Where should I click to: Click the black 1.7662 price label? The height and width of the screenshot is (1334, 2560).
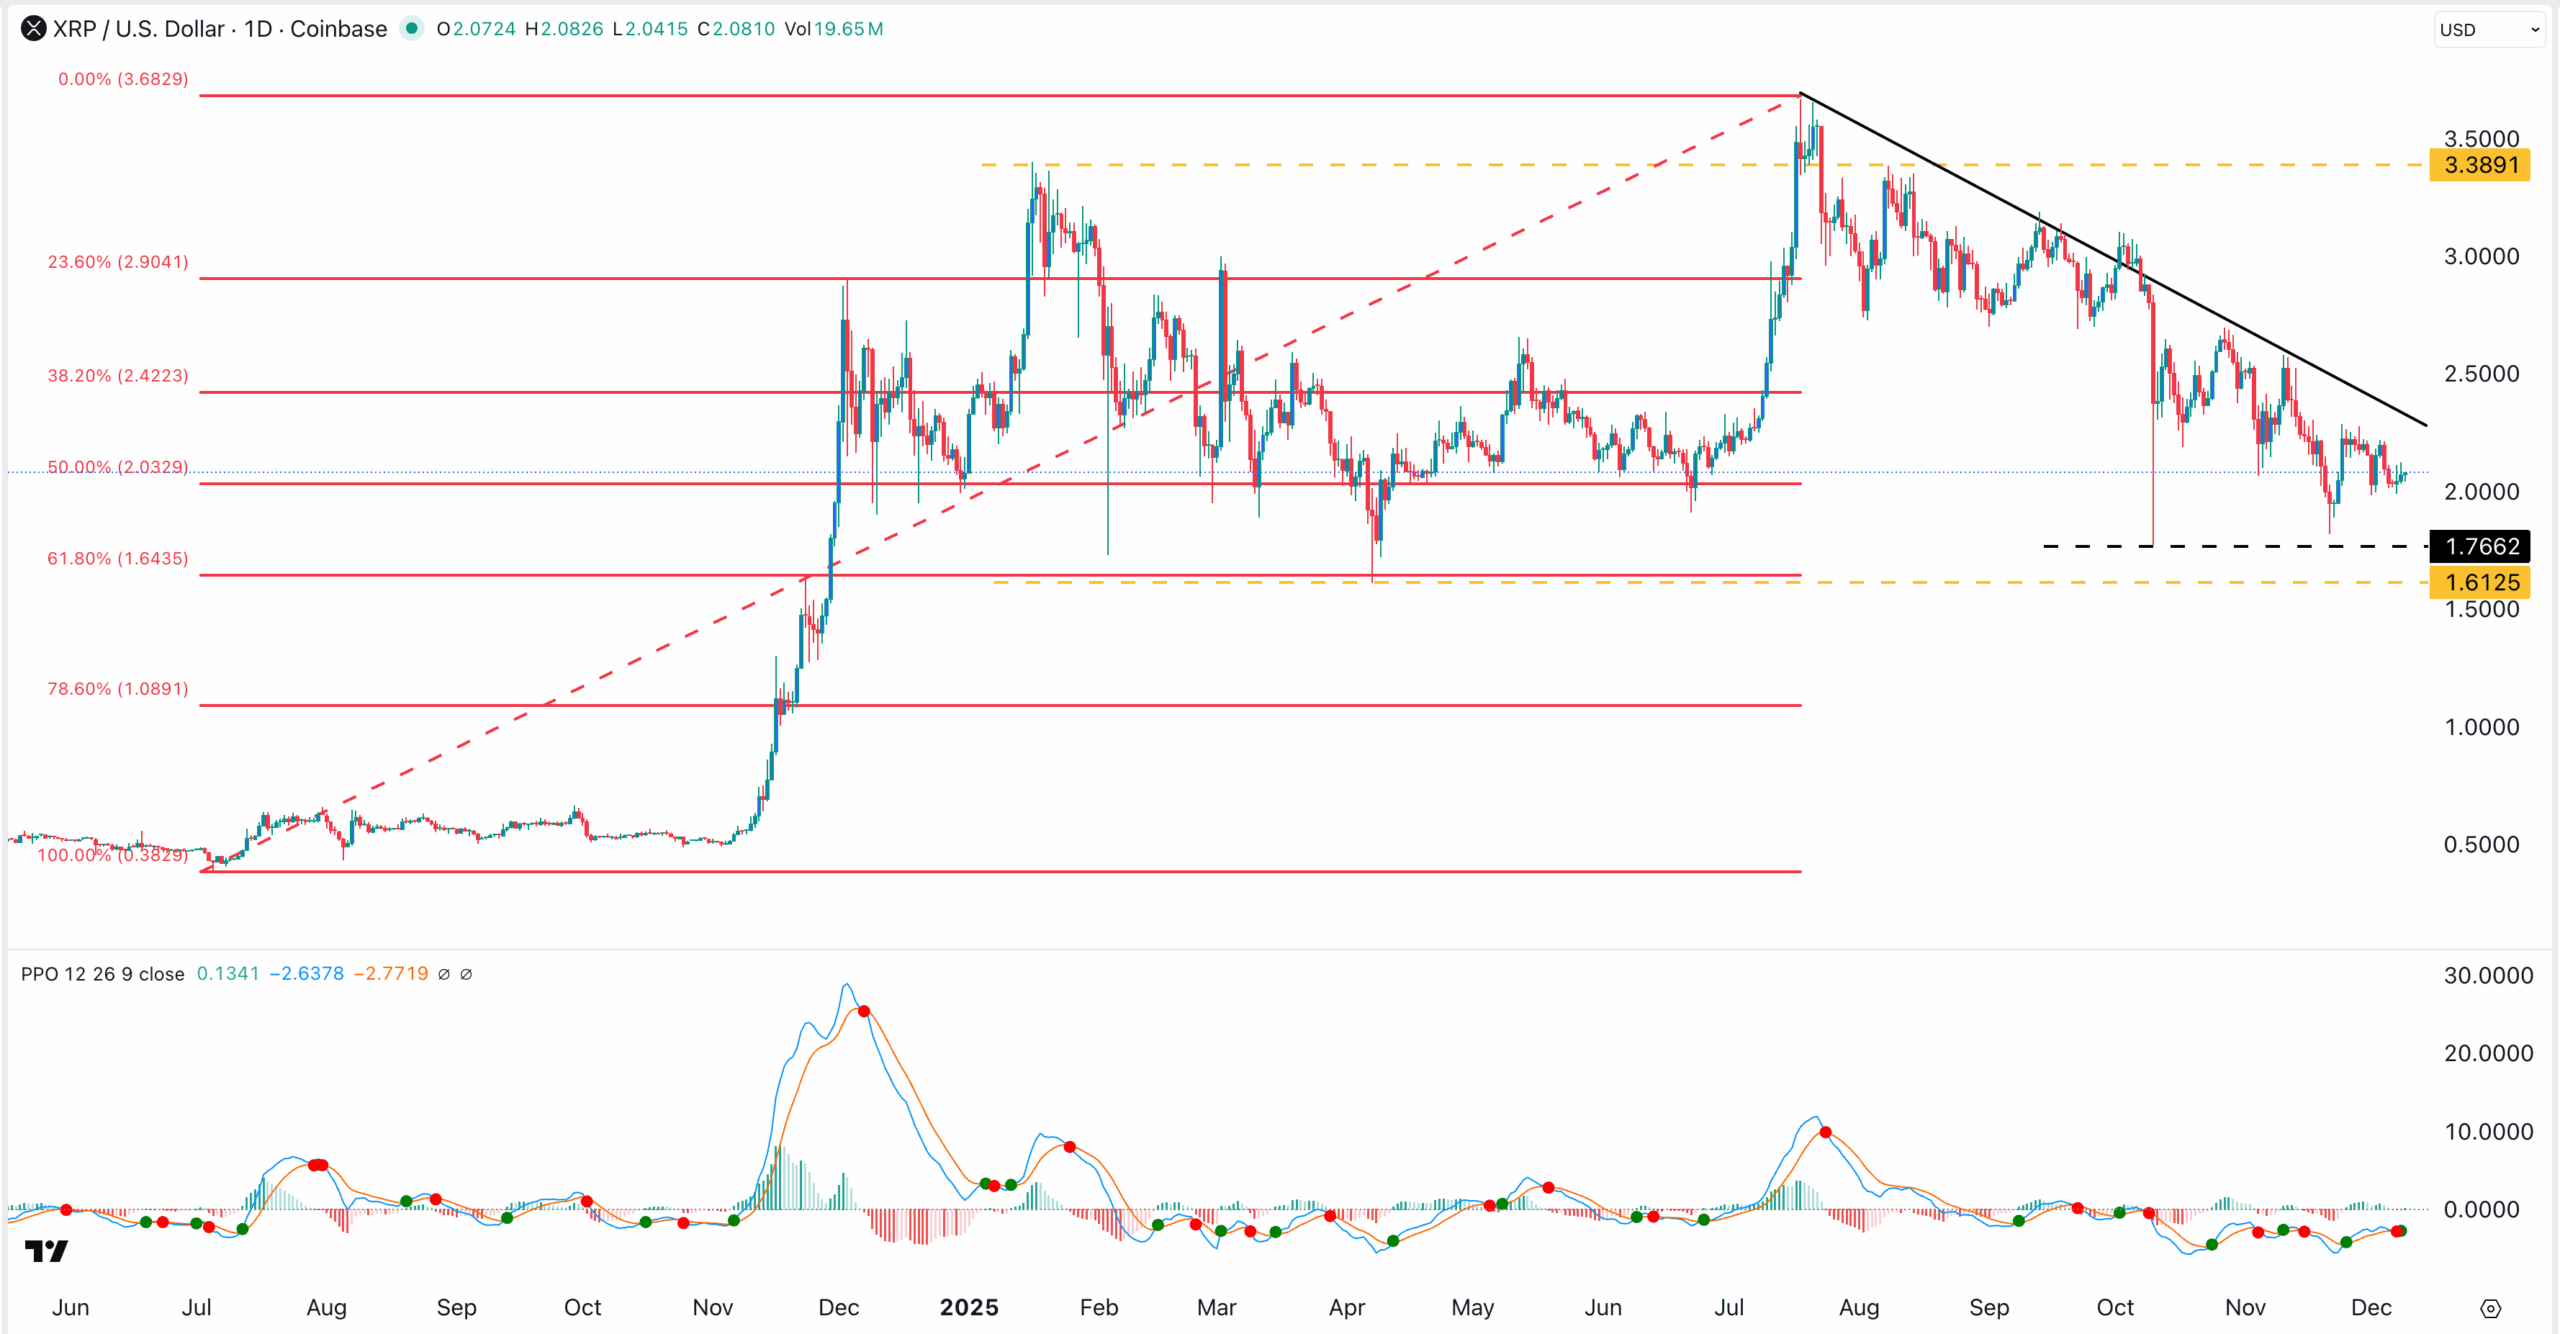click(x=2481, y=546)
